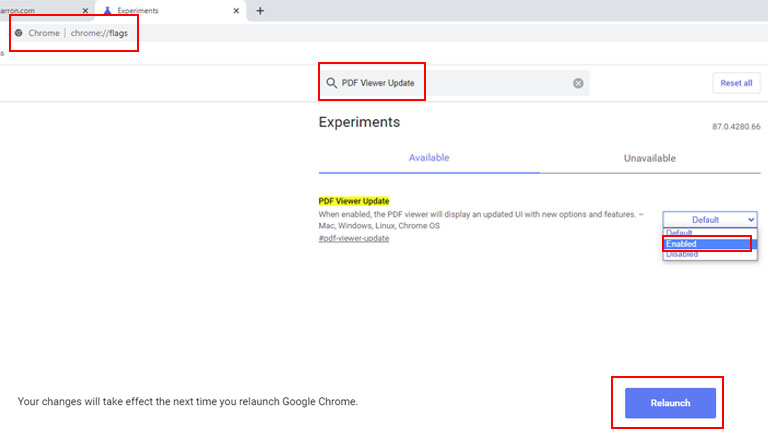Choose Disabled in the dropdown list
Viewport: 768px width, 432px height.
[710, 254]
